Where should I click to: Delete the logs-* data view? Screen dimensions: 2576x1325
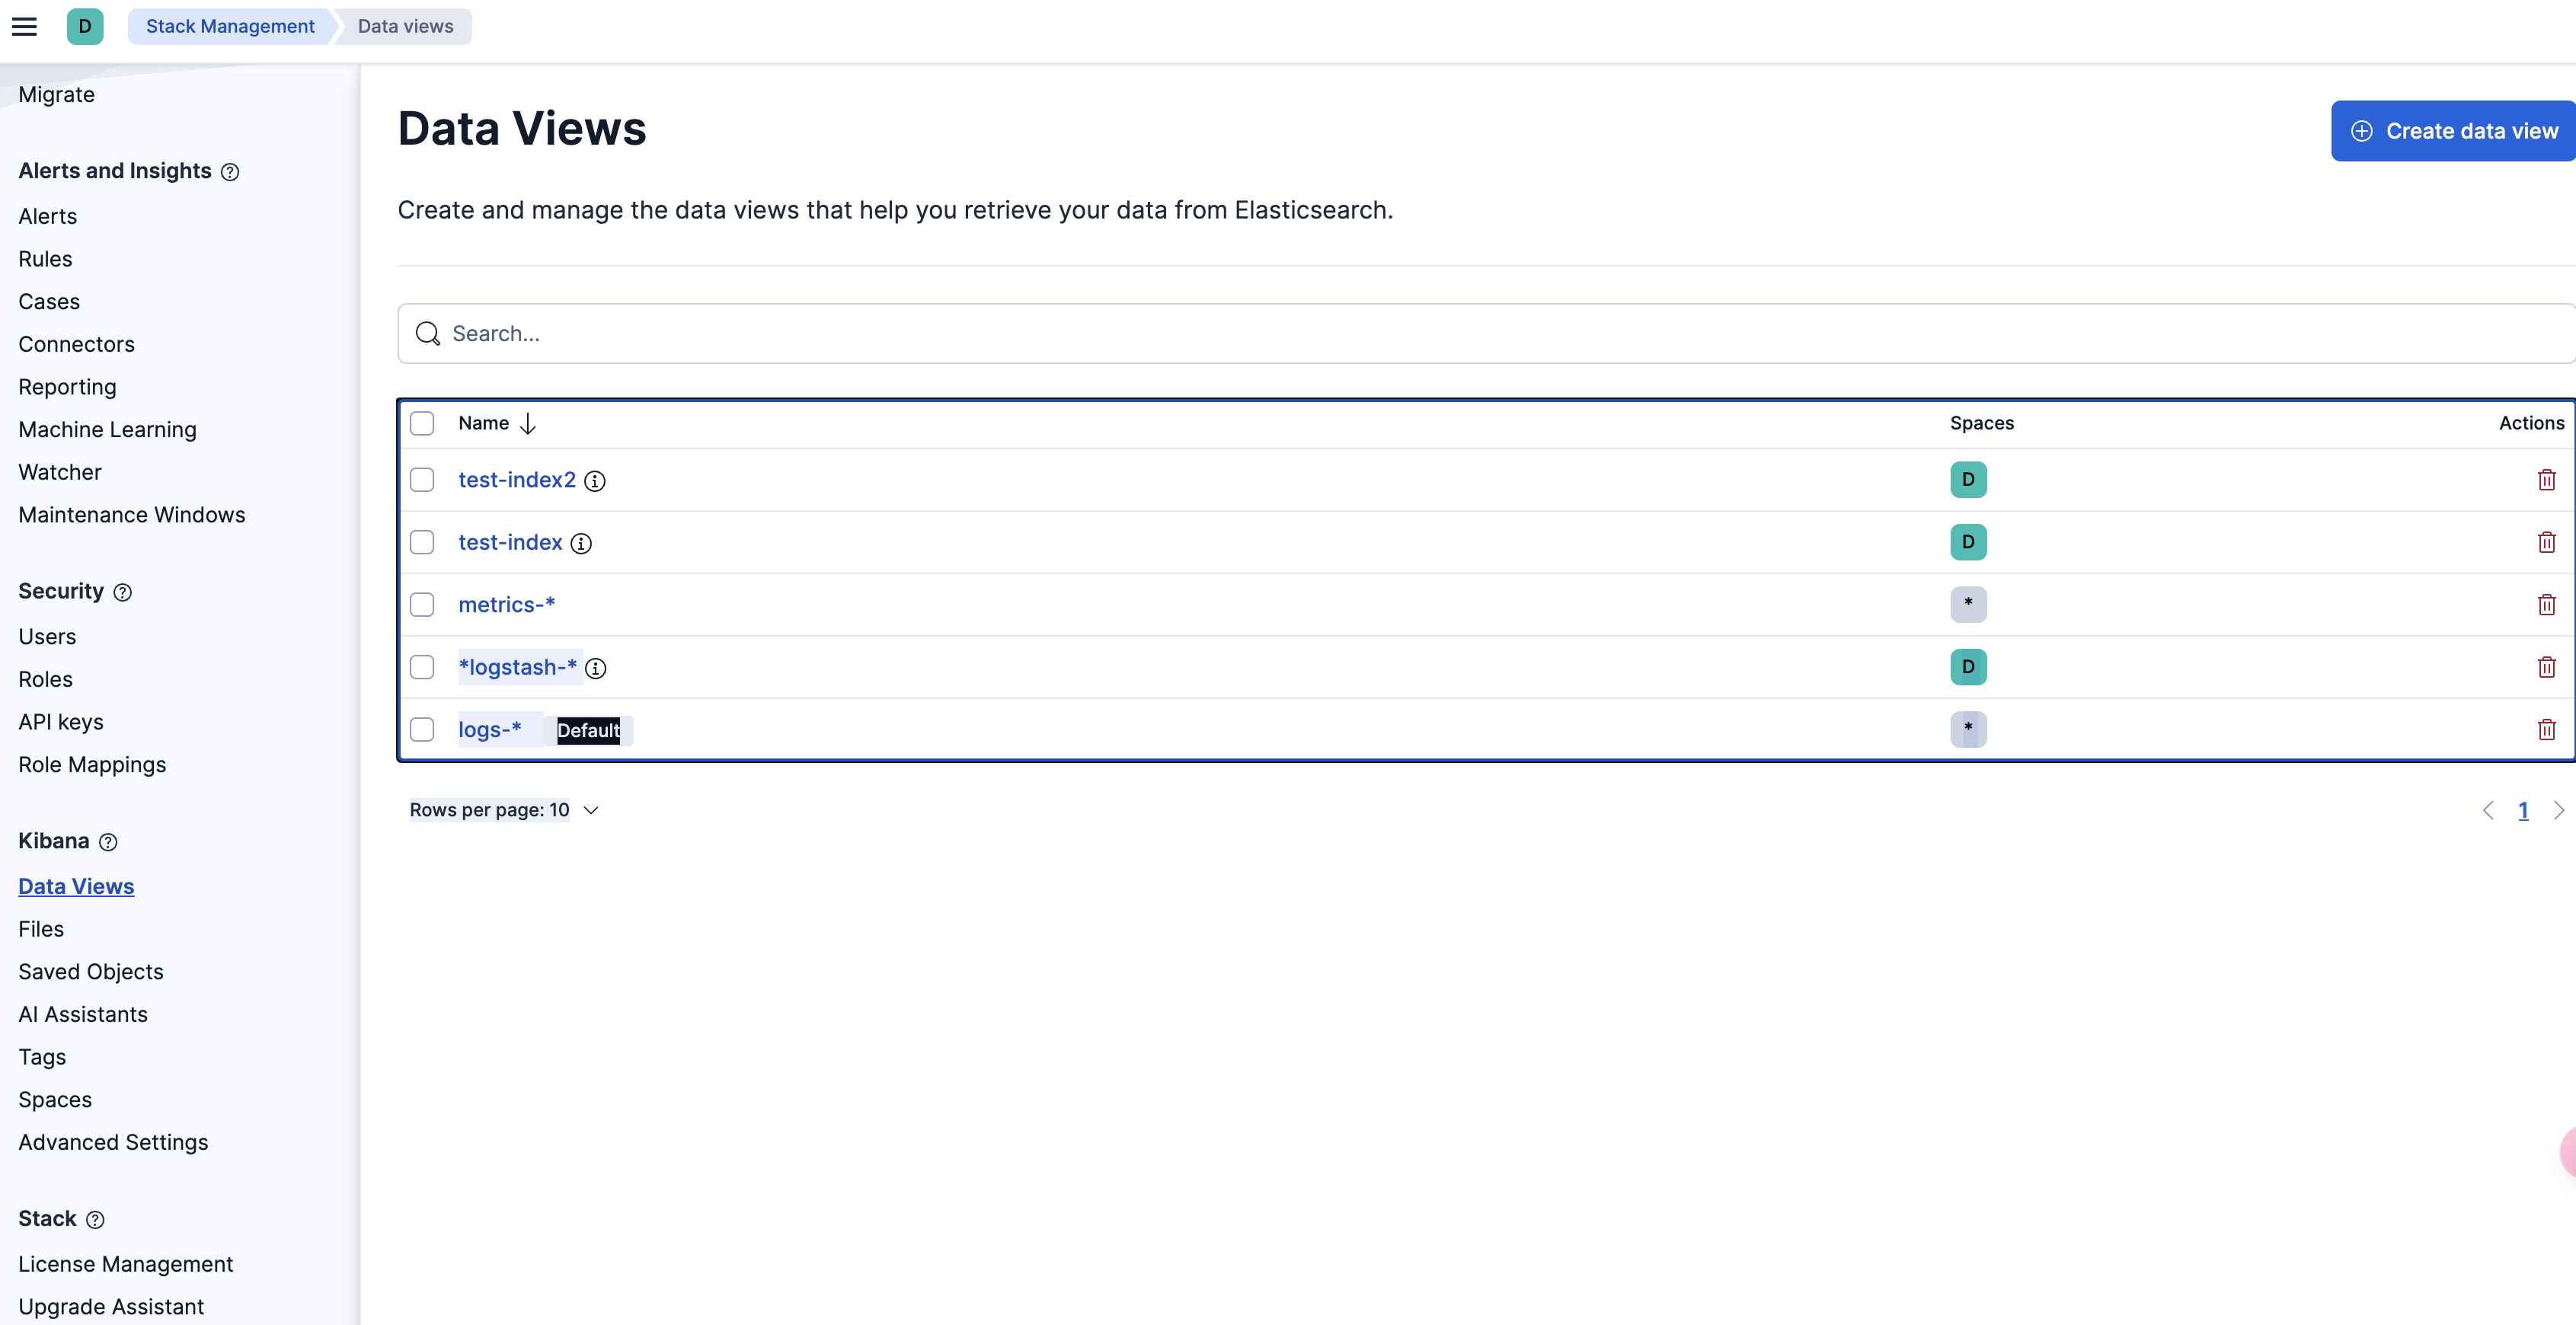point(2546,730)
